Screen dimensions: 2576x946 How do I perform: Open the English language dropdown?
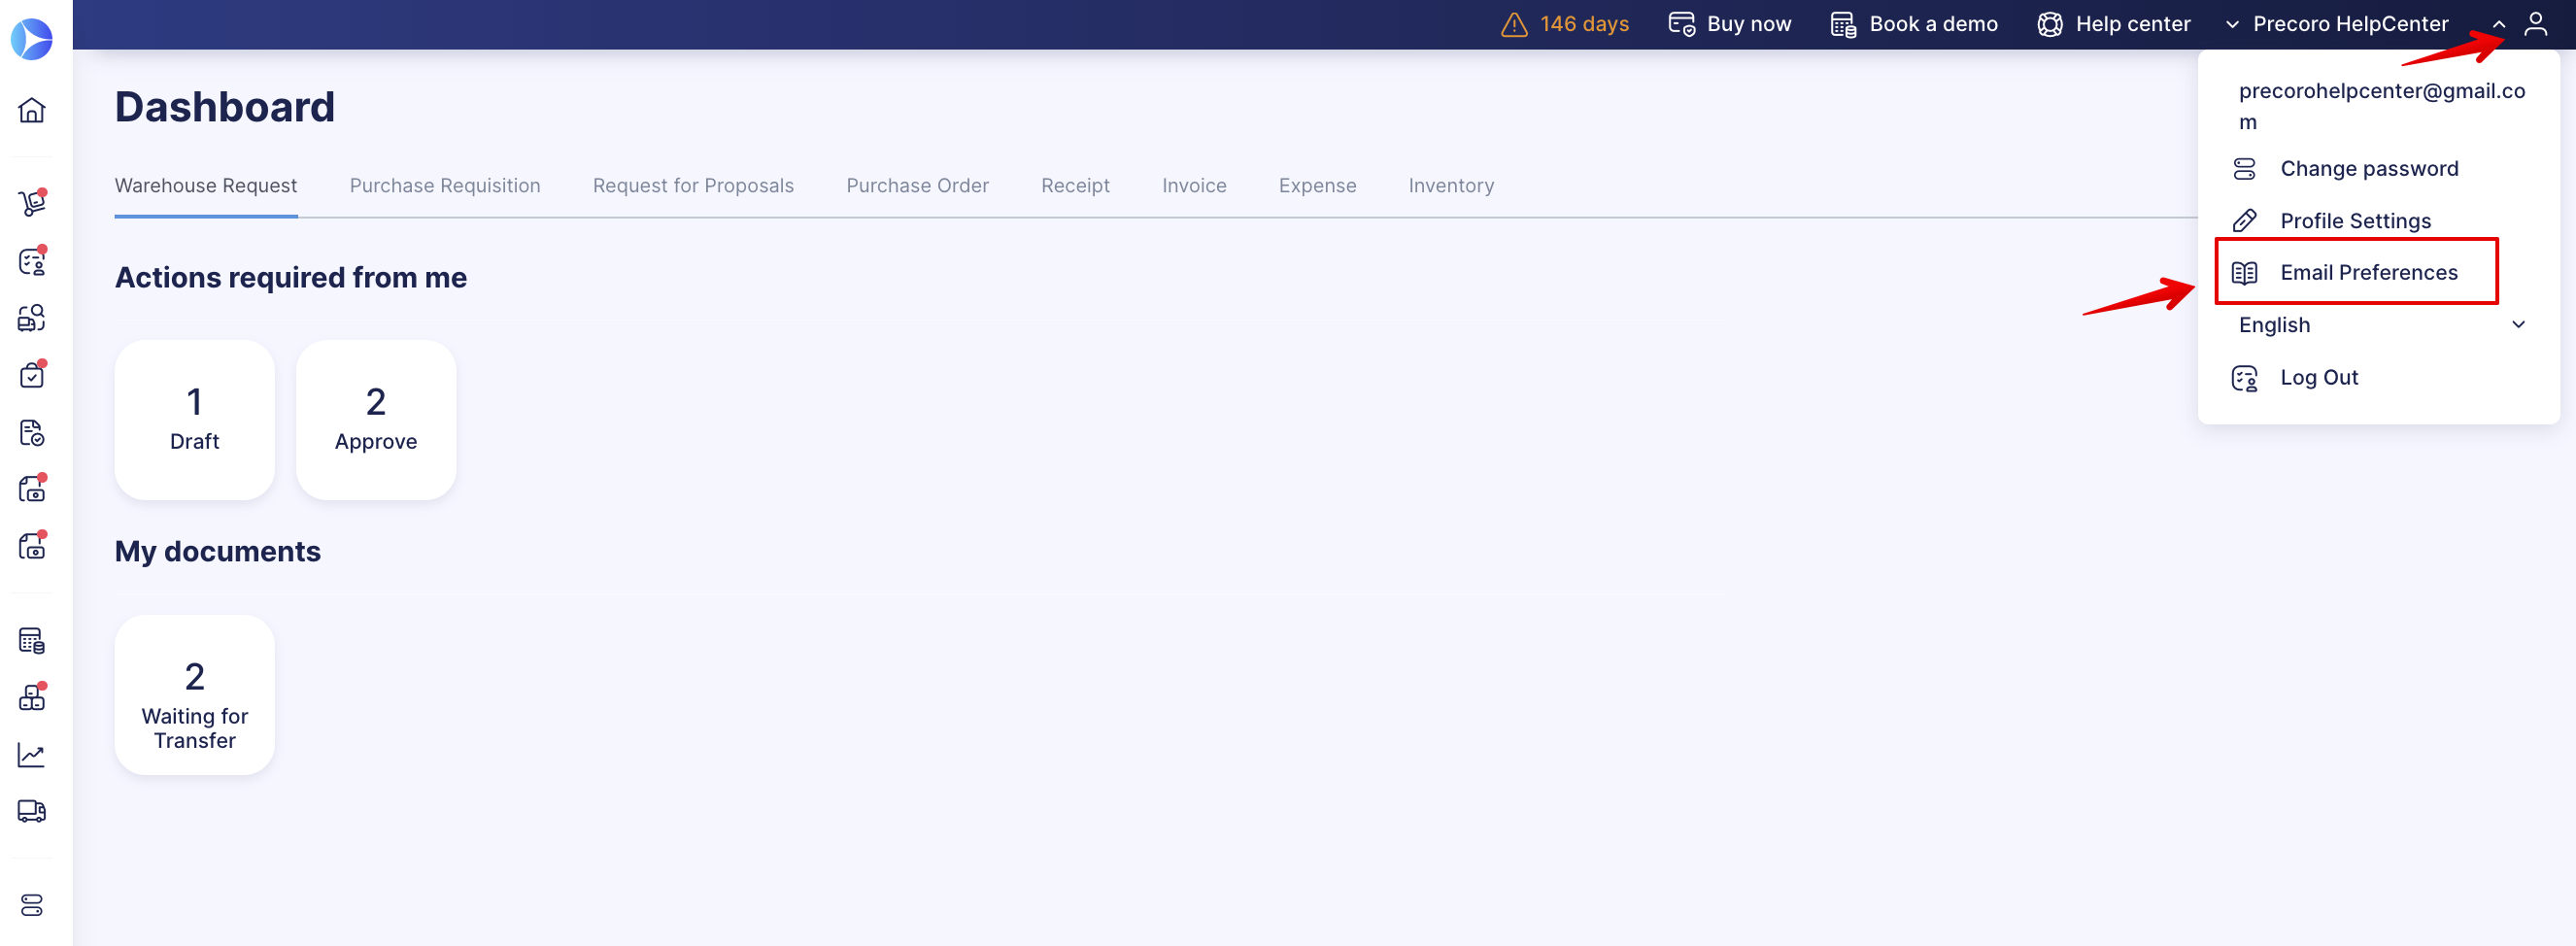point(2382,325)
